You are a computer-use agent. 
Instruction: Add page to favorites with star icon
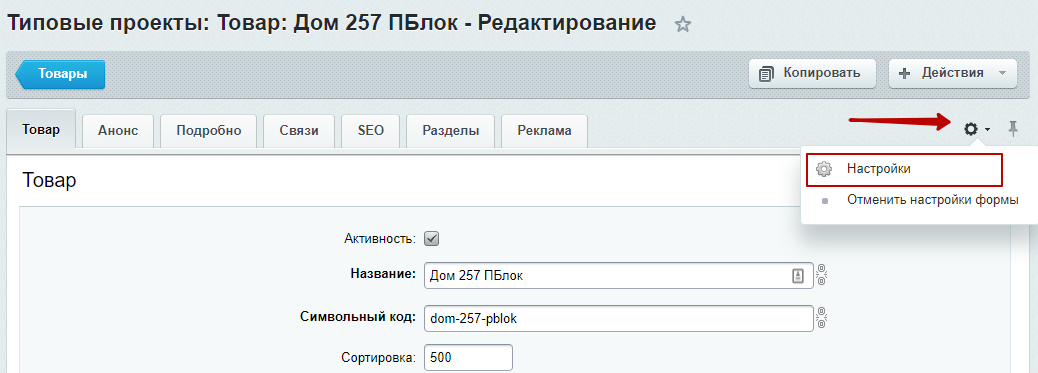pos(683,25)
